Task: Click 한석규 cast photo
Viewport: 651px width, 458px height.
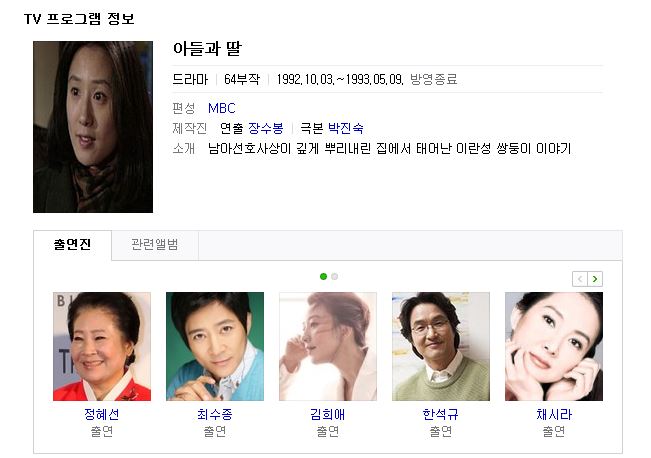Action: pyautogui.click(x=441, y=347)
